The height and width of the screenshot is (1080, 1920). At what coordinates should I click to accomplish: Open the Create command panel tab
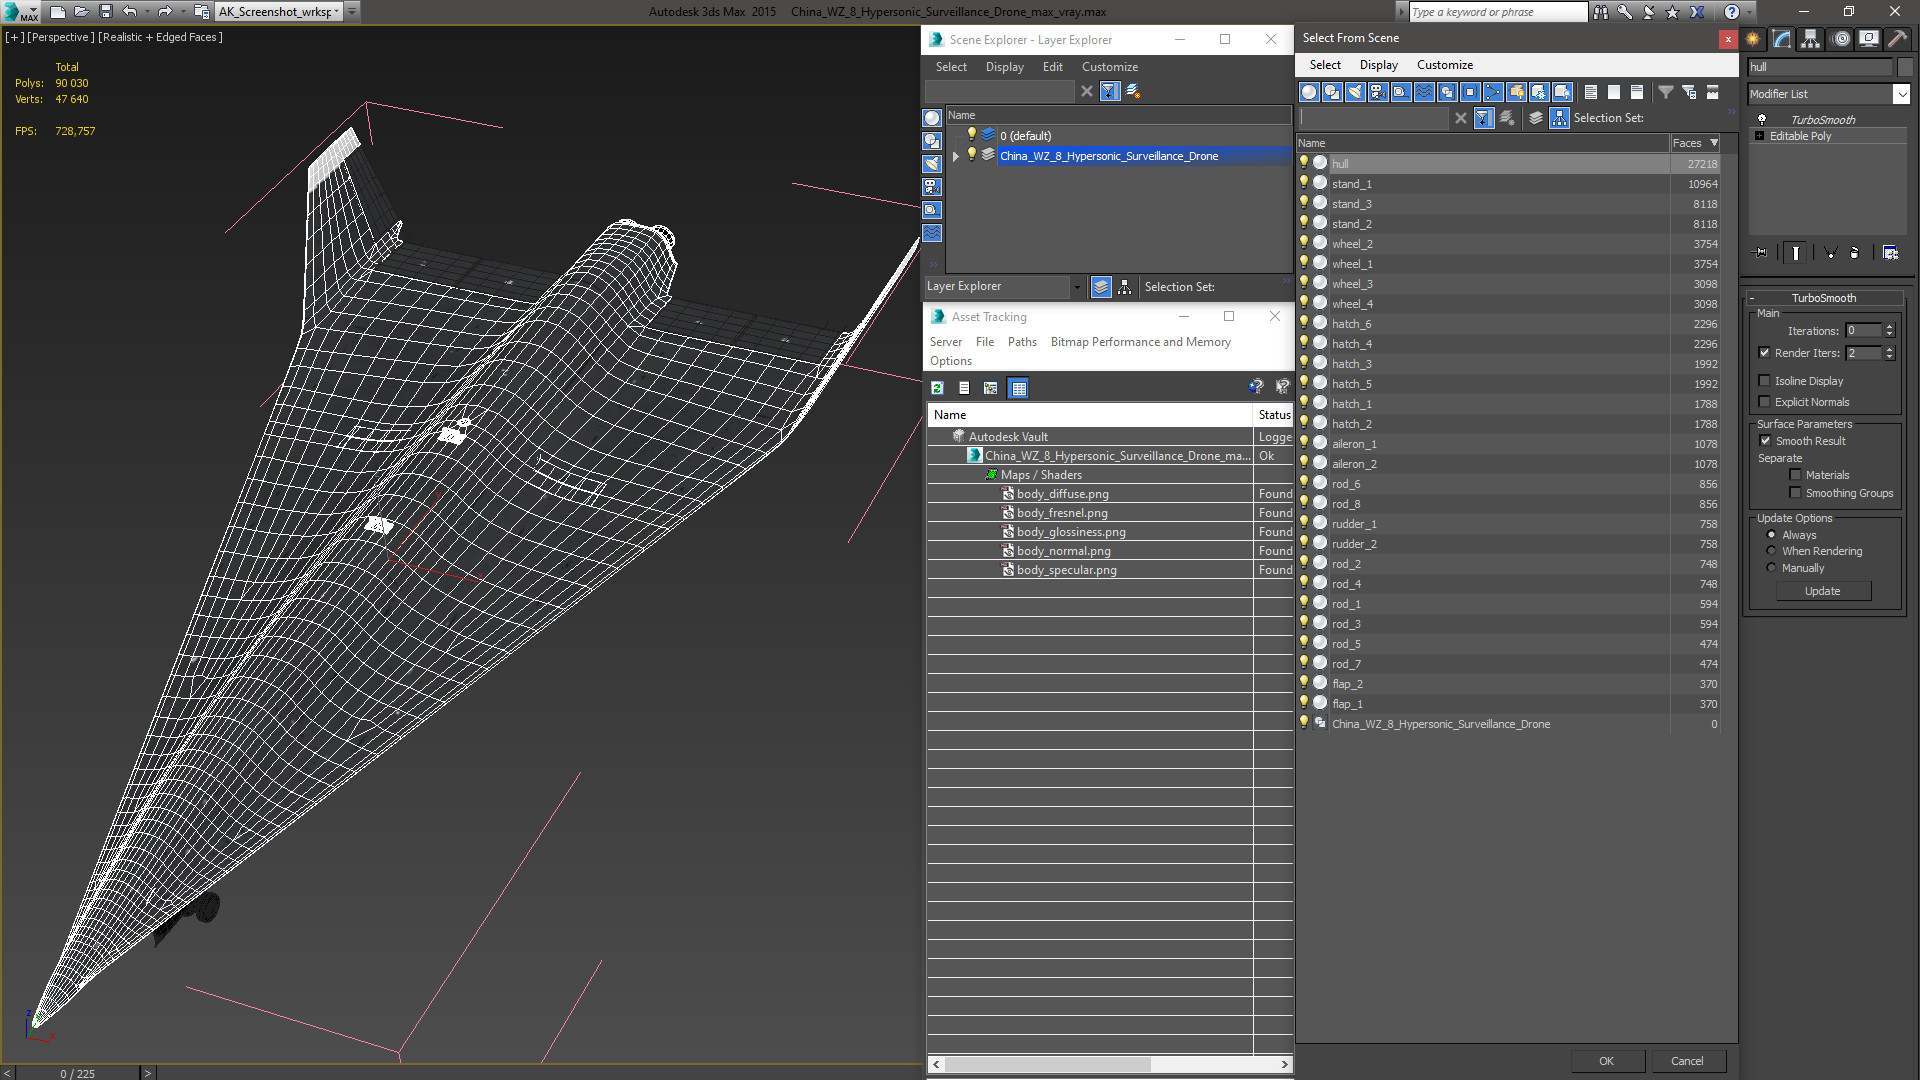[1753, 39]
